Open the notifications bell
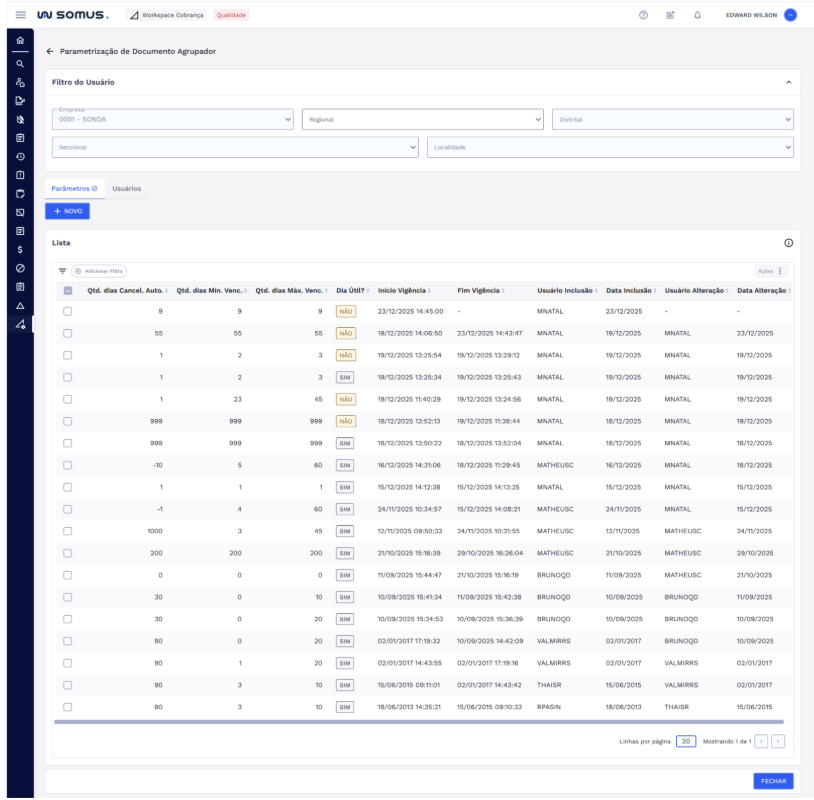This screenshot has height=800, width=814. click(x=697, y=15)
